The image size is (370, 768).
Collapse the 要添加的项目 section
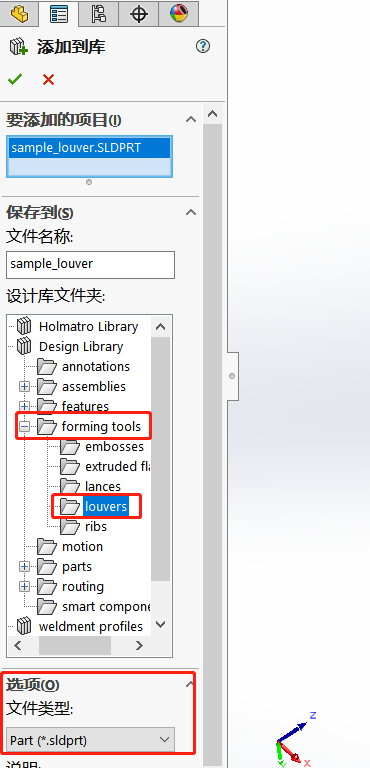(191, 120)
